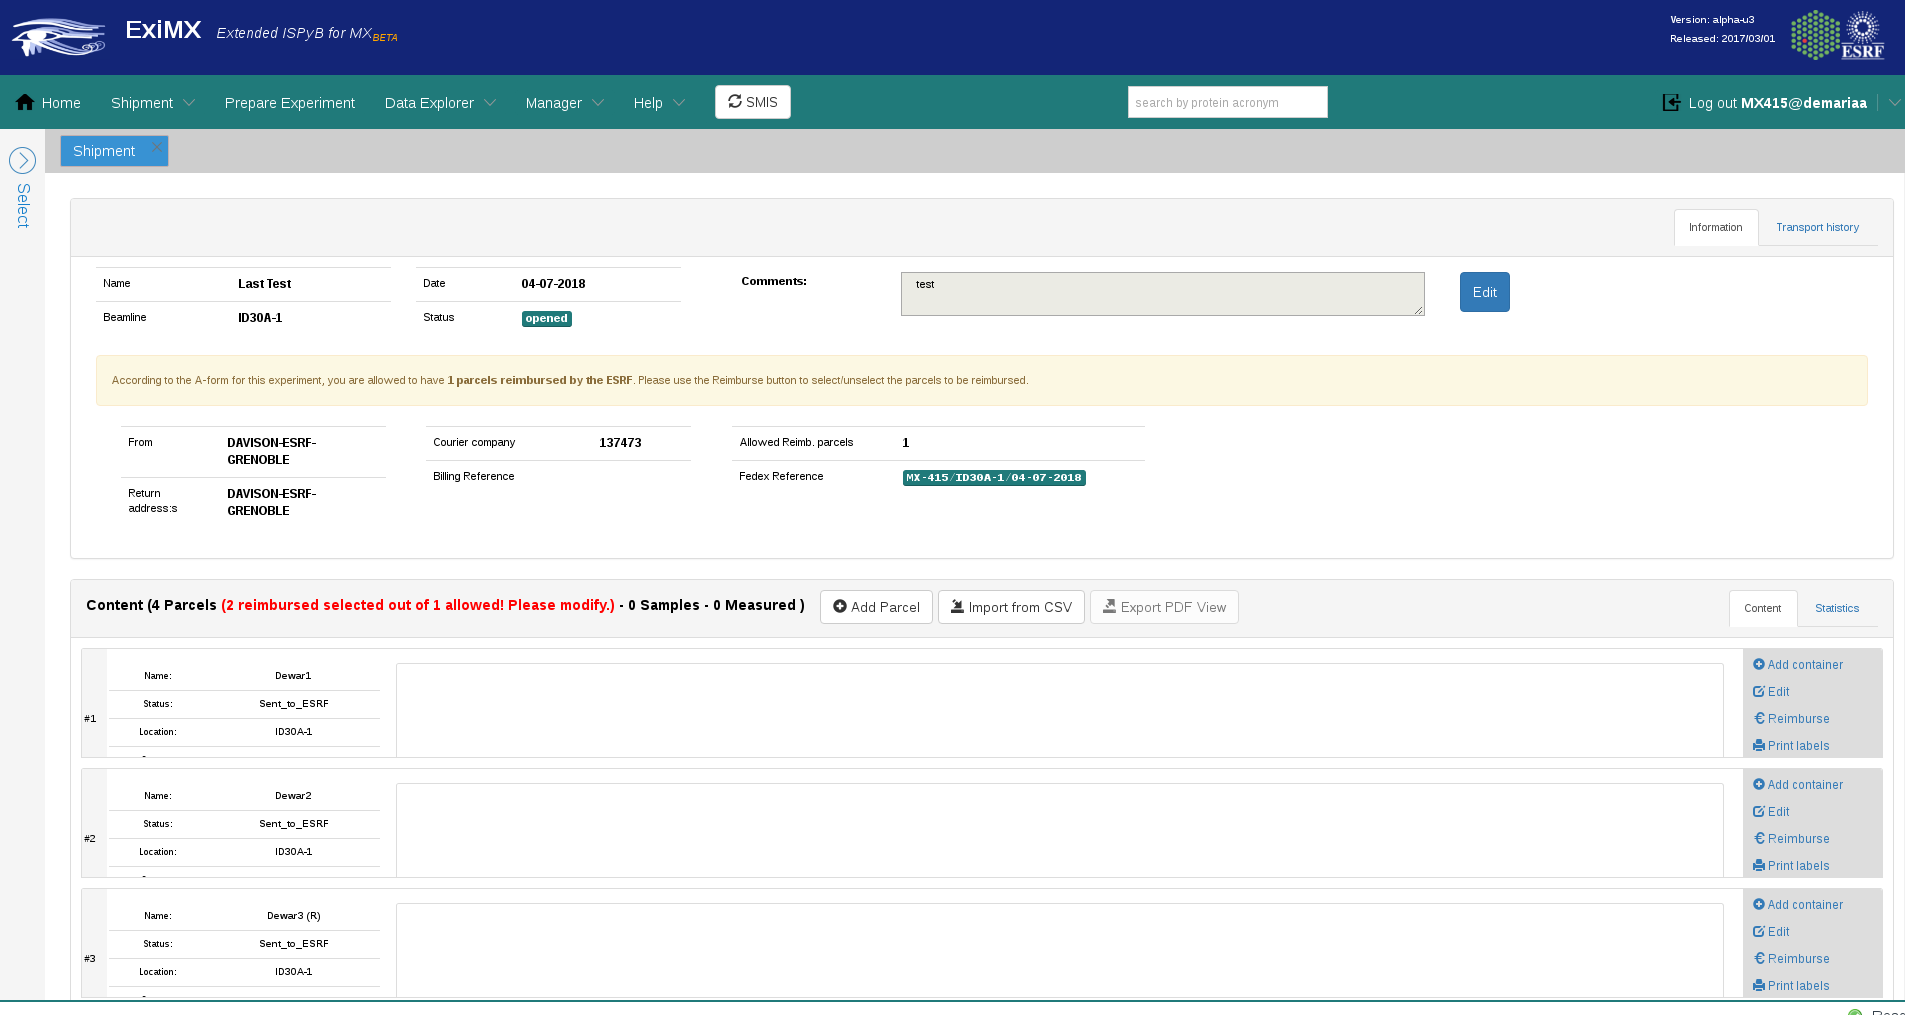The height and width of the screenshot is (1015, 1905).
Task: Open the Edit pencil icon for Dewar2
Action: (1757, 811)
